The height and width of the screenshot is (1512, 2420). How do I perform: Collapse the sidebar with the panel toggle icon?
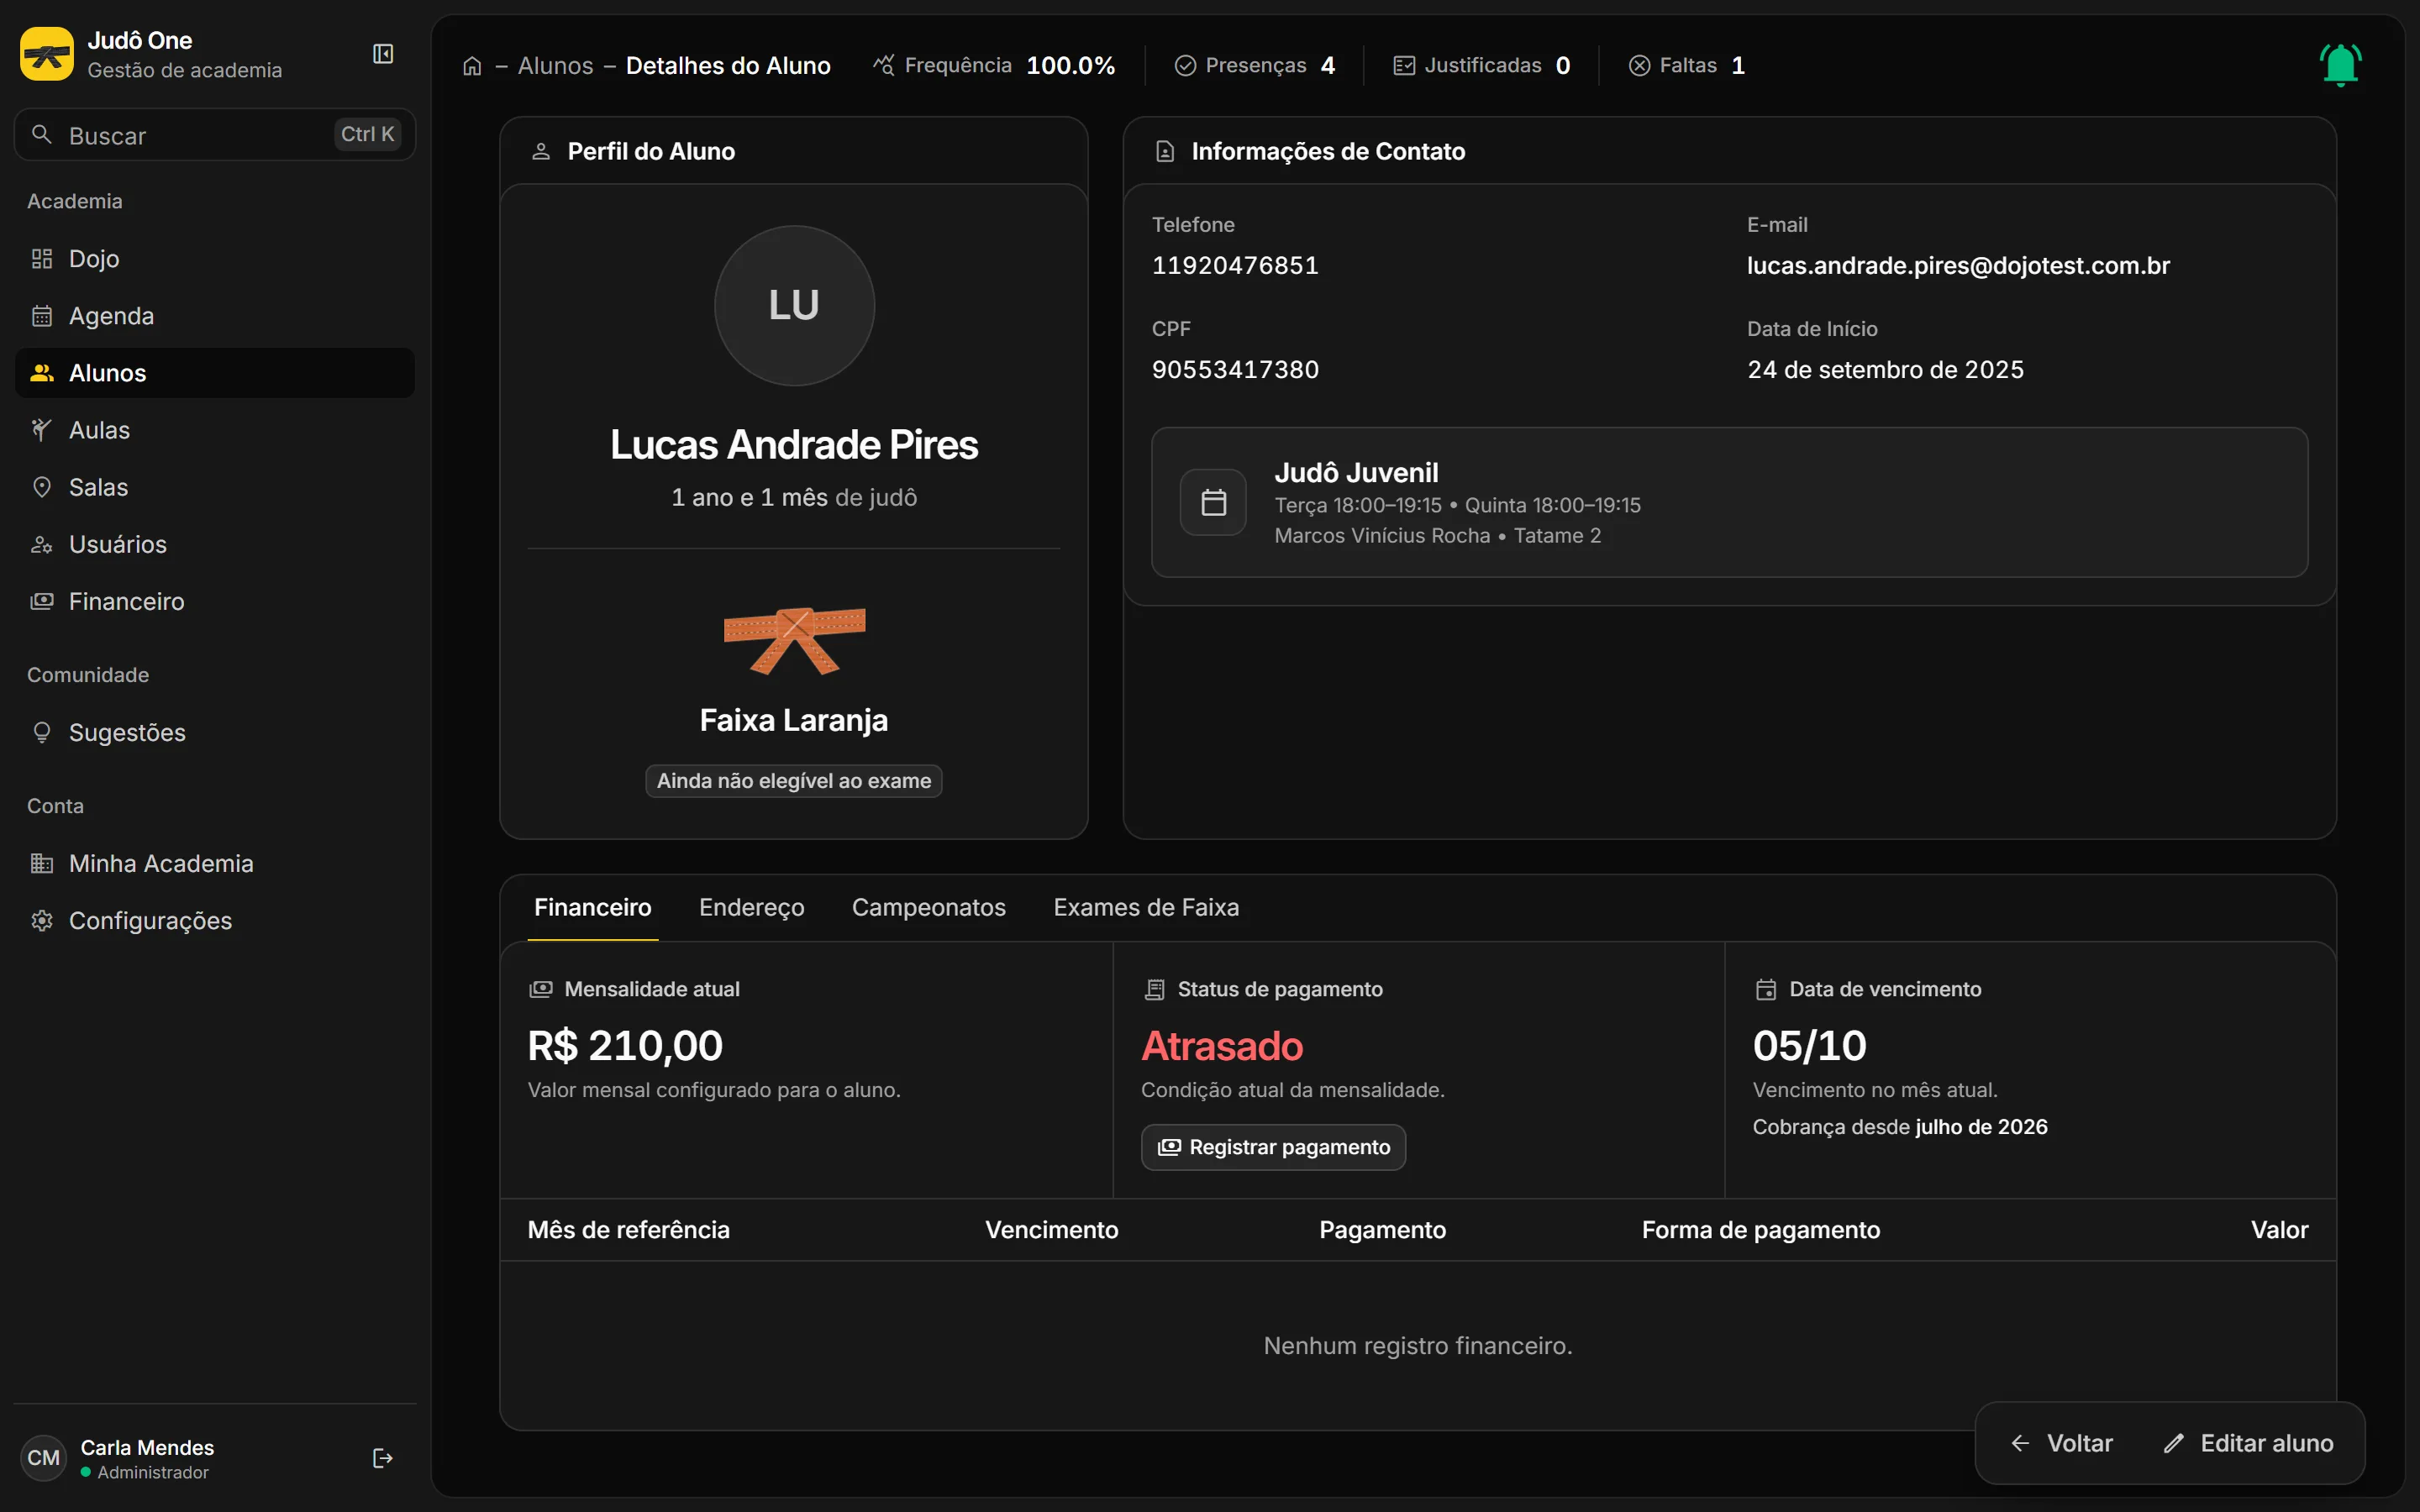click(x=383, y=54)
